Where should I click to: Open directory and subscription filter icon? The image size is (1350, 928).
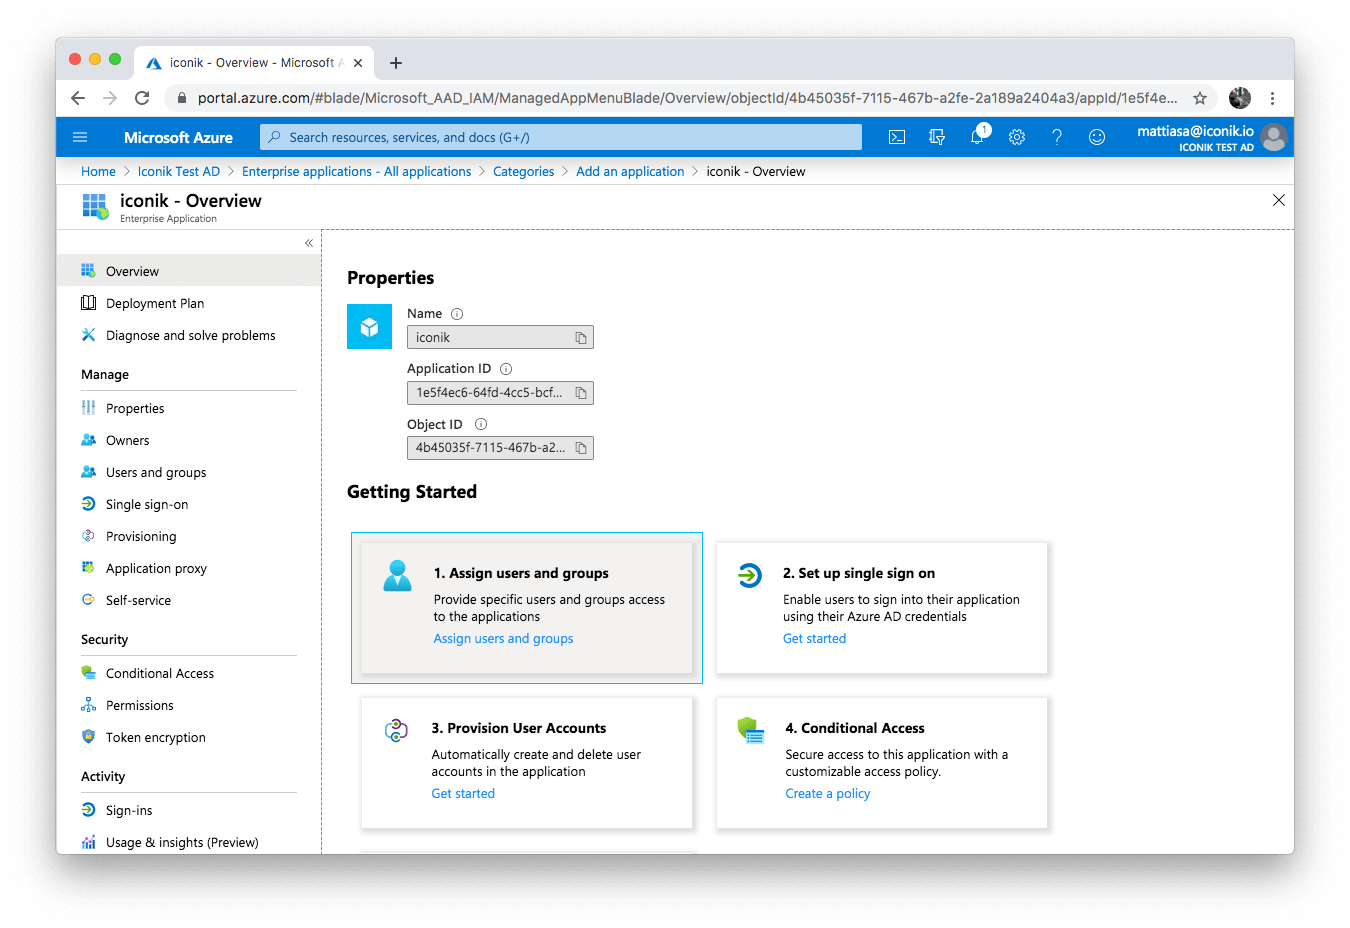(937, 137)
